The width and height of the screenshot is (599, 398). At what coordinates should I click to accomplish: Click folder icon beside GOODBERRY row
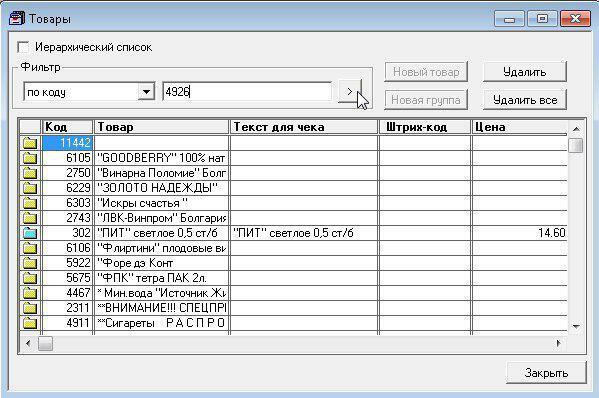coord(30,158)
